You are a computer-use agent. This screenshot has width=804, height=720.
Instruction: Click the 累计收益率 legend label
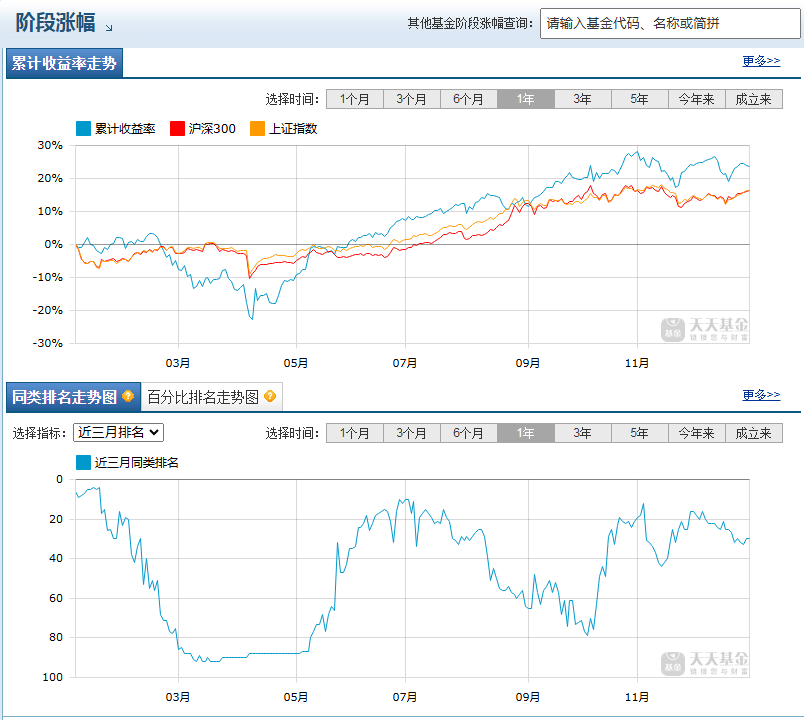[125, 129]
